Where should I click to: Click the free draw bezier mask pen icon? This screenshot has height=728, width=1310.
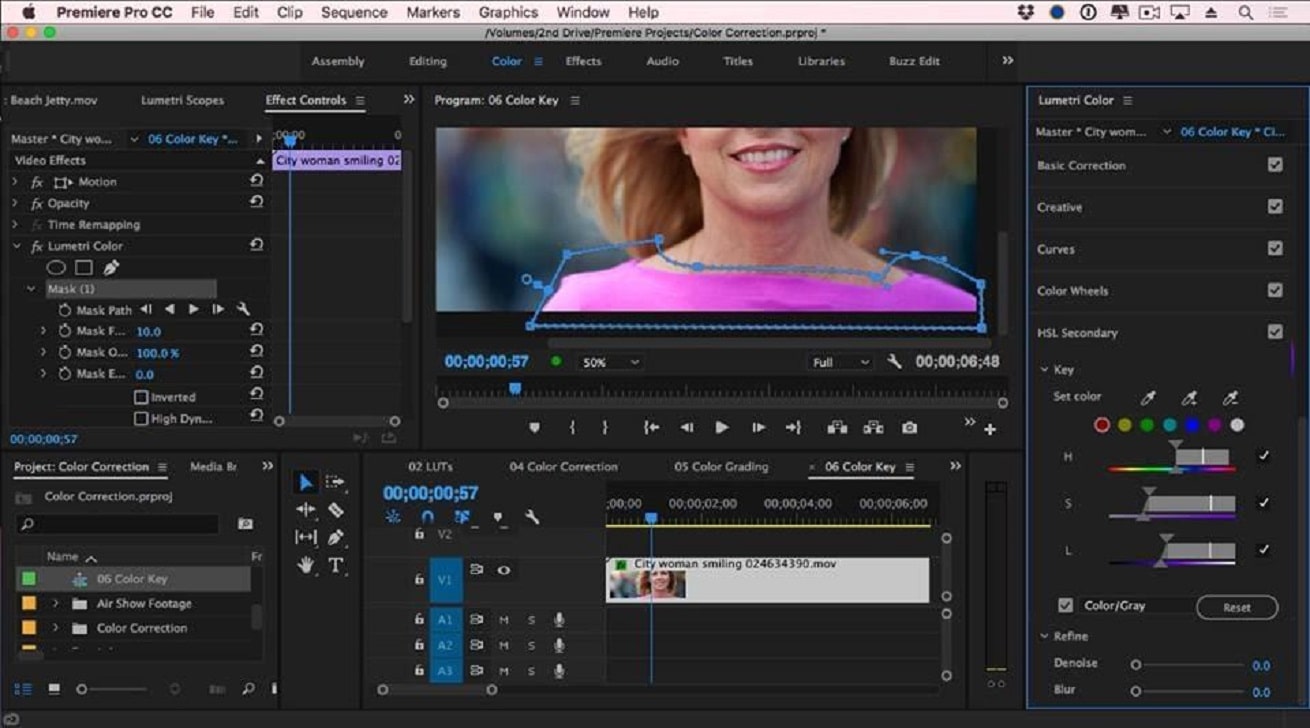[111, 266]
